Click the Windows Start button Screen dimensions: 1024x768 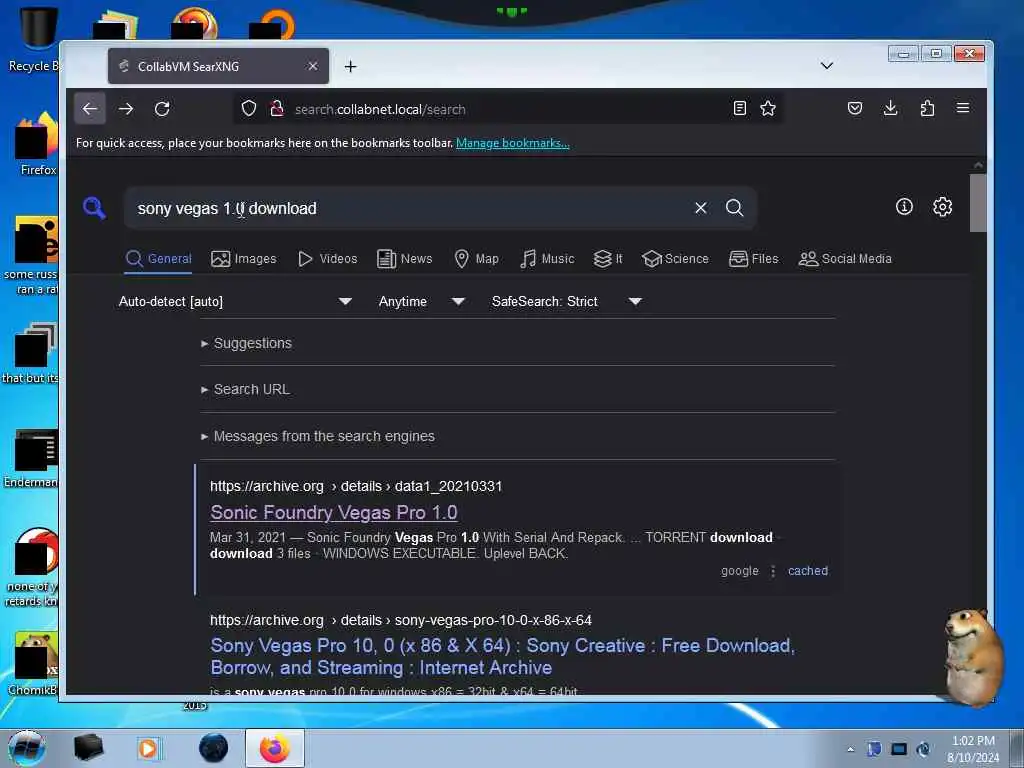[27, 748]
